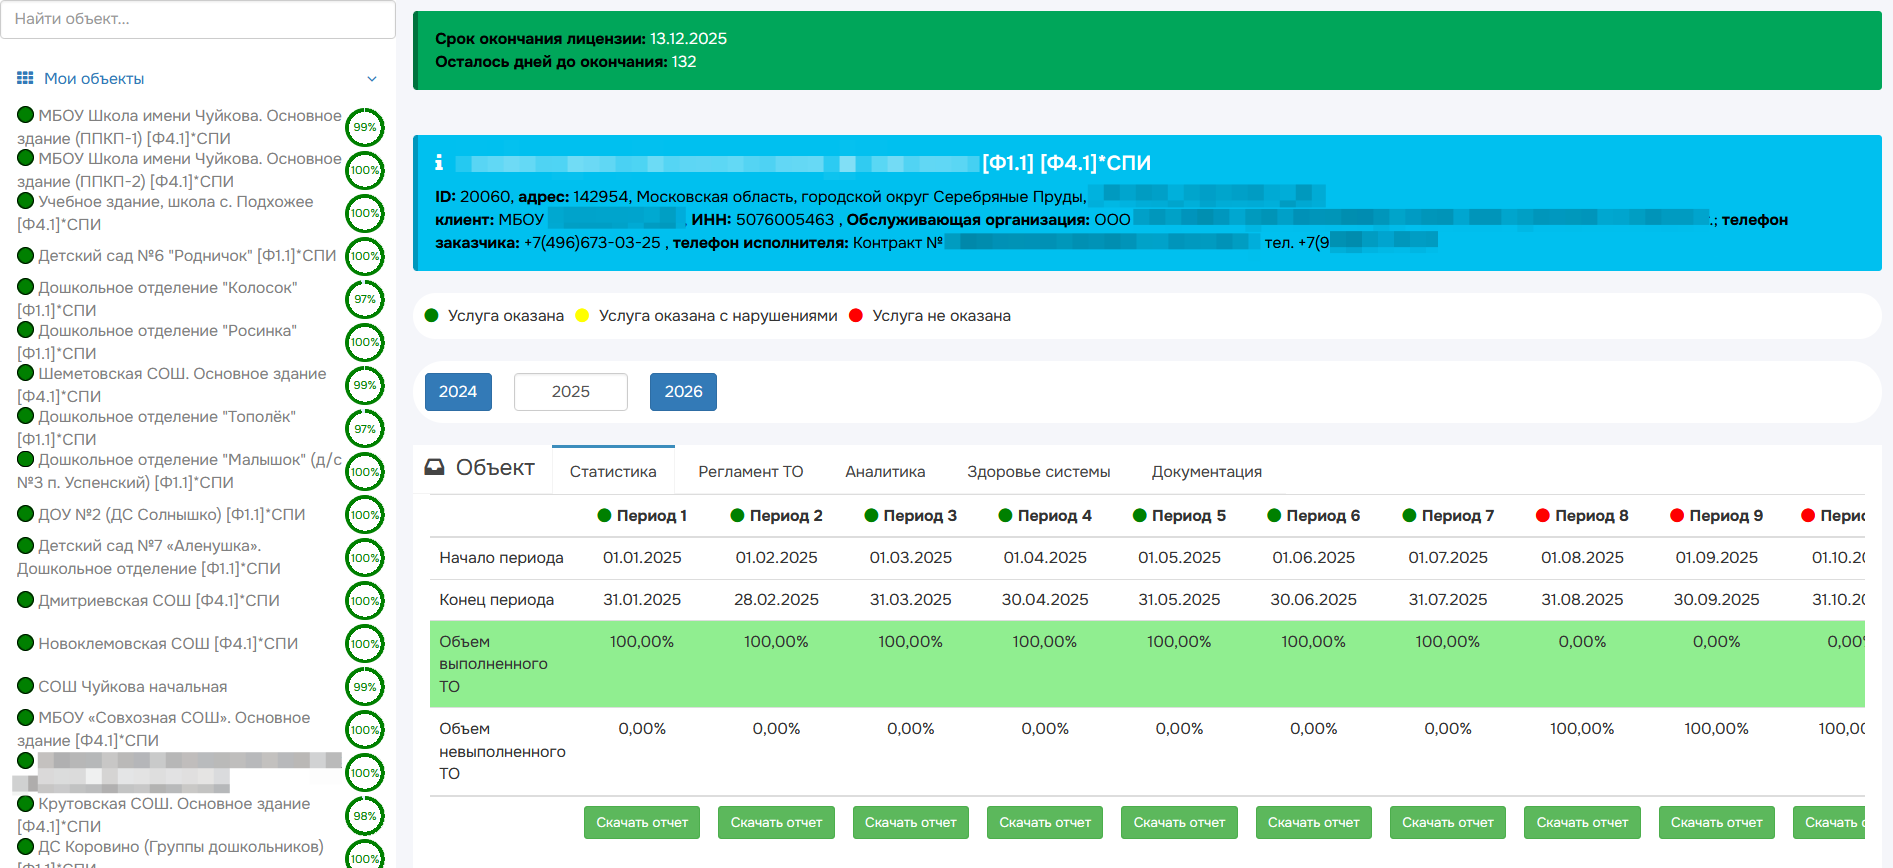The image size is (1893, 868).
Task: Click red Услуга не оказана legend dot
Action: coord(856,315)
